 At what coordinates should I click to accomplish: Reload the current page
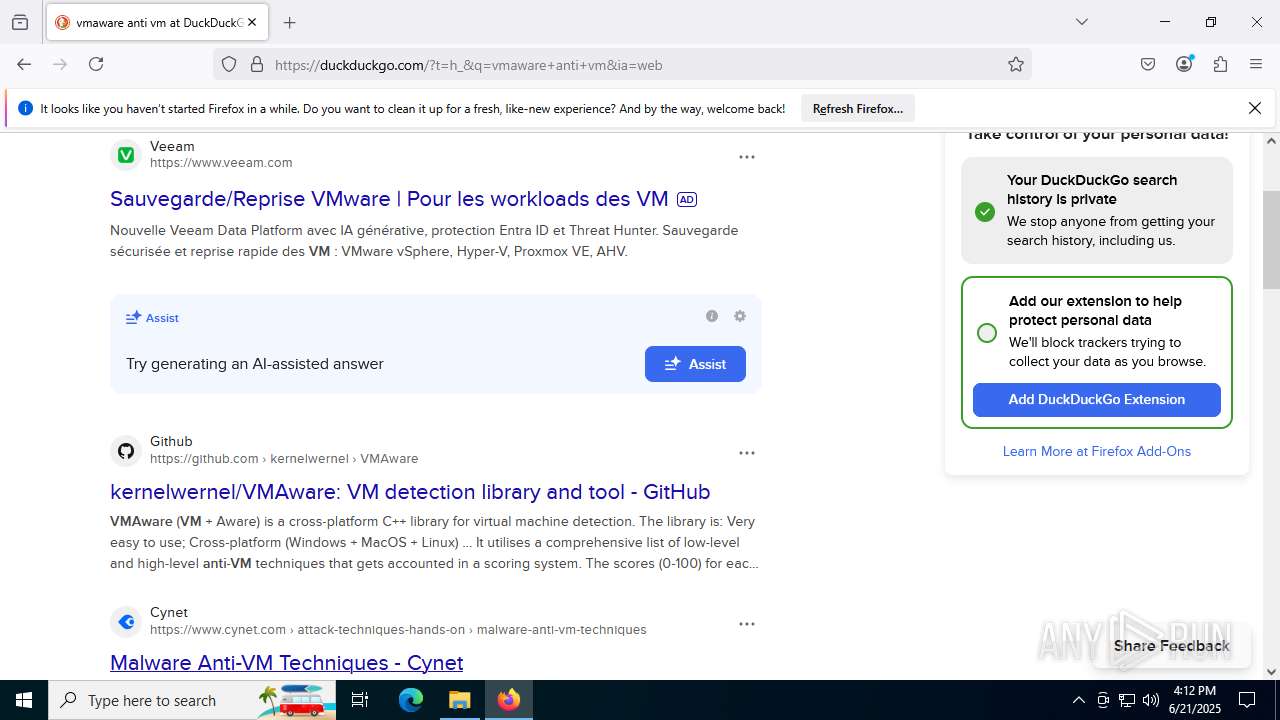click(x=96, y=64)
